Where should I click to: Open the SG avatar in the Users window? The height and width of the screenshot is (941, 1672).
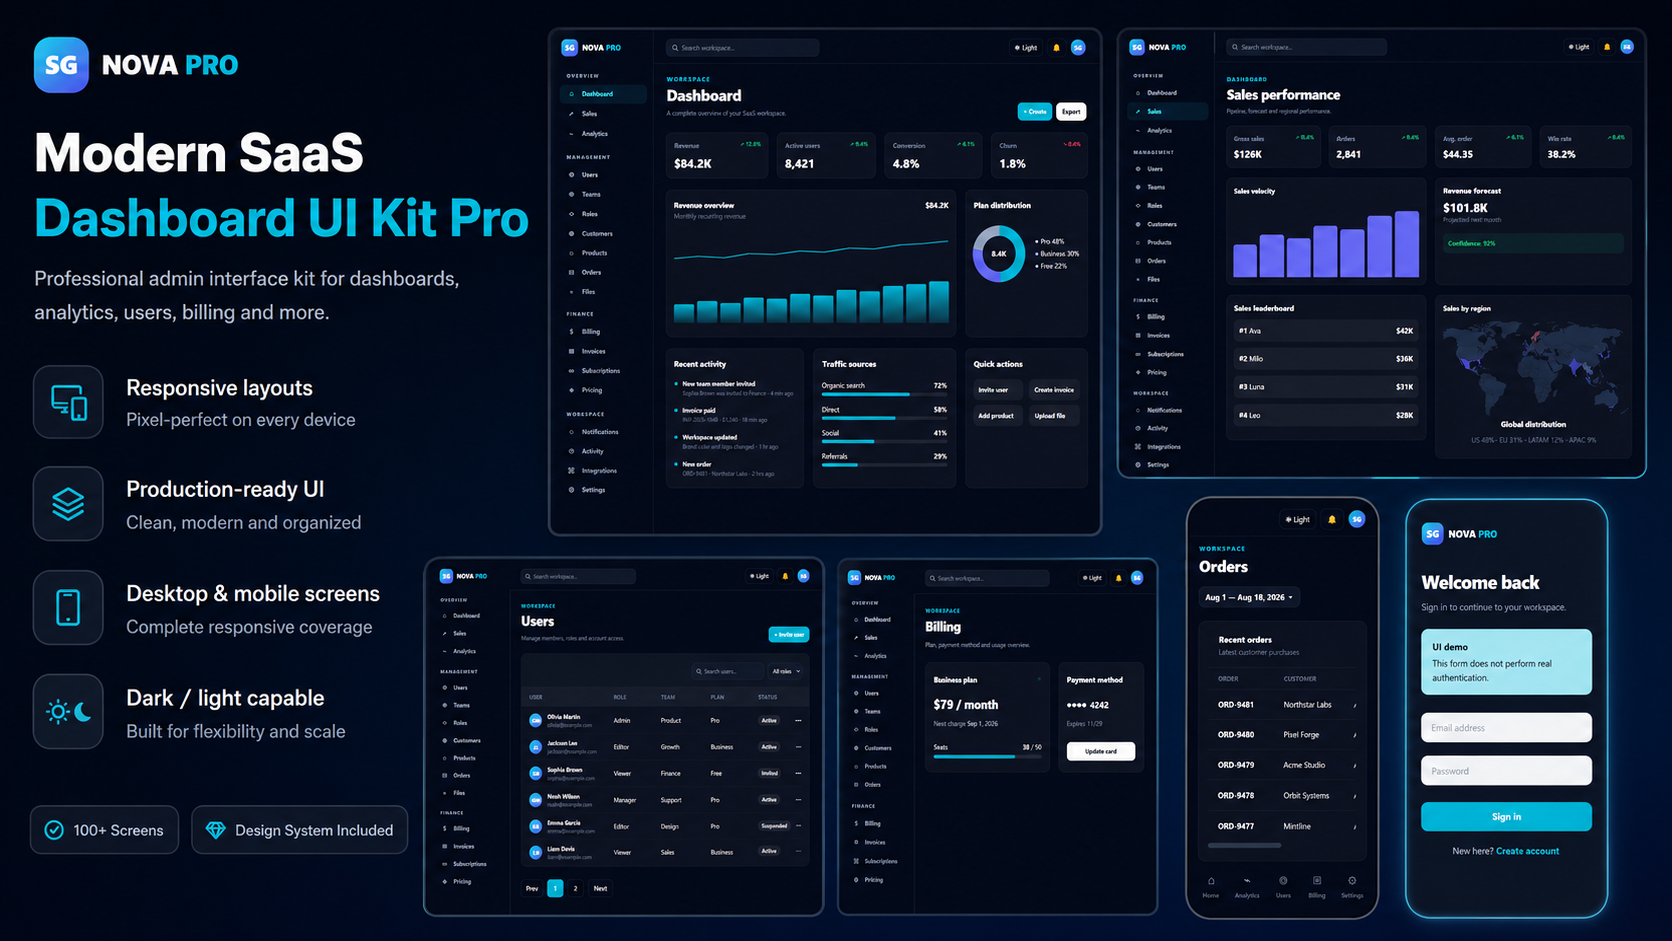pos(803,576)
